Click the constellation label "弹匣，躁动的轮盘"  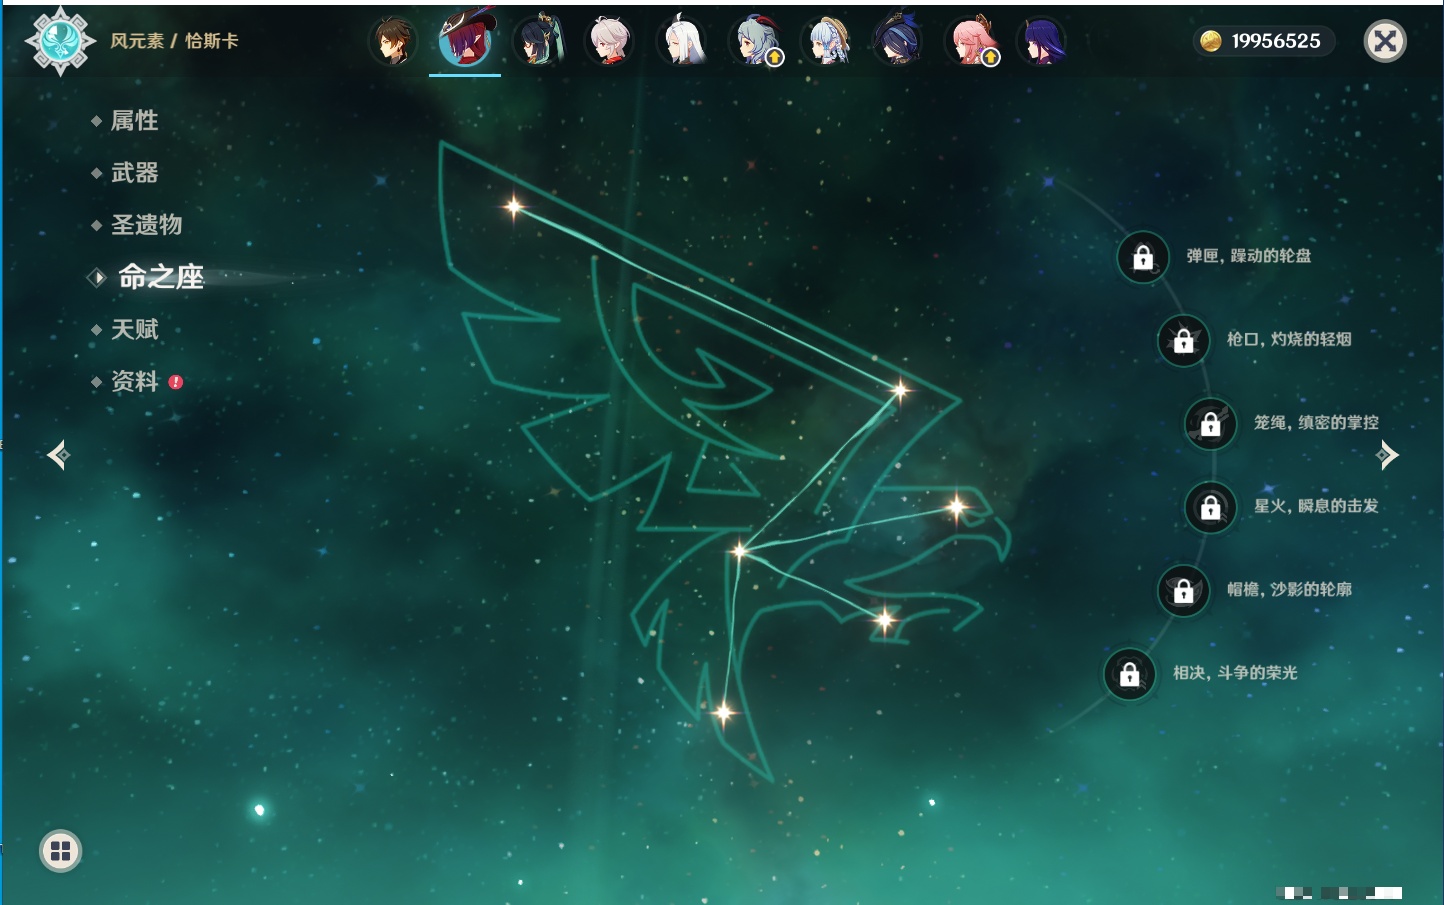tap(1249, 256)
